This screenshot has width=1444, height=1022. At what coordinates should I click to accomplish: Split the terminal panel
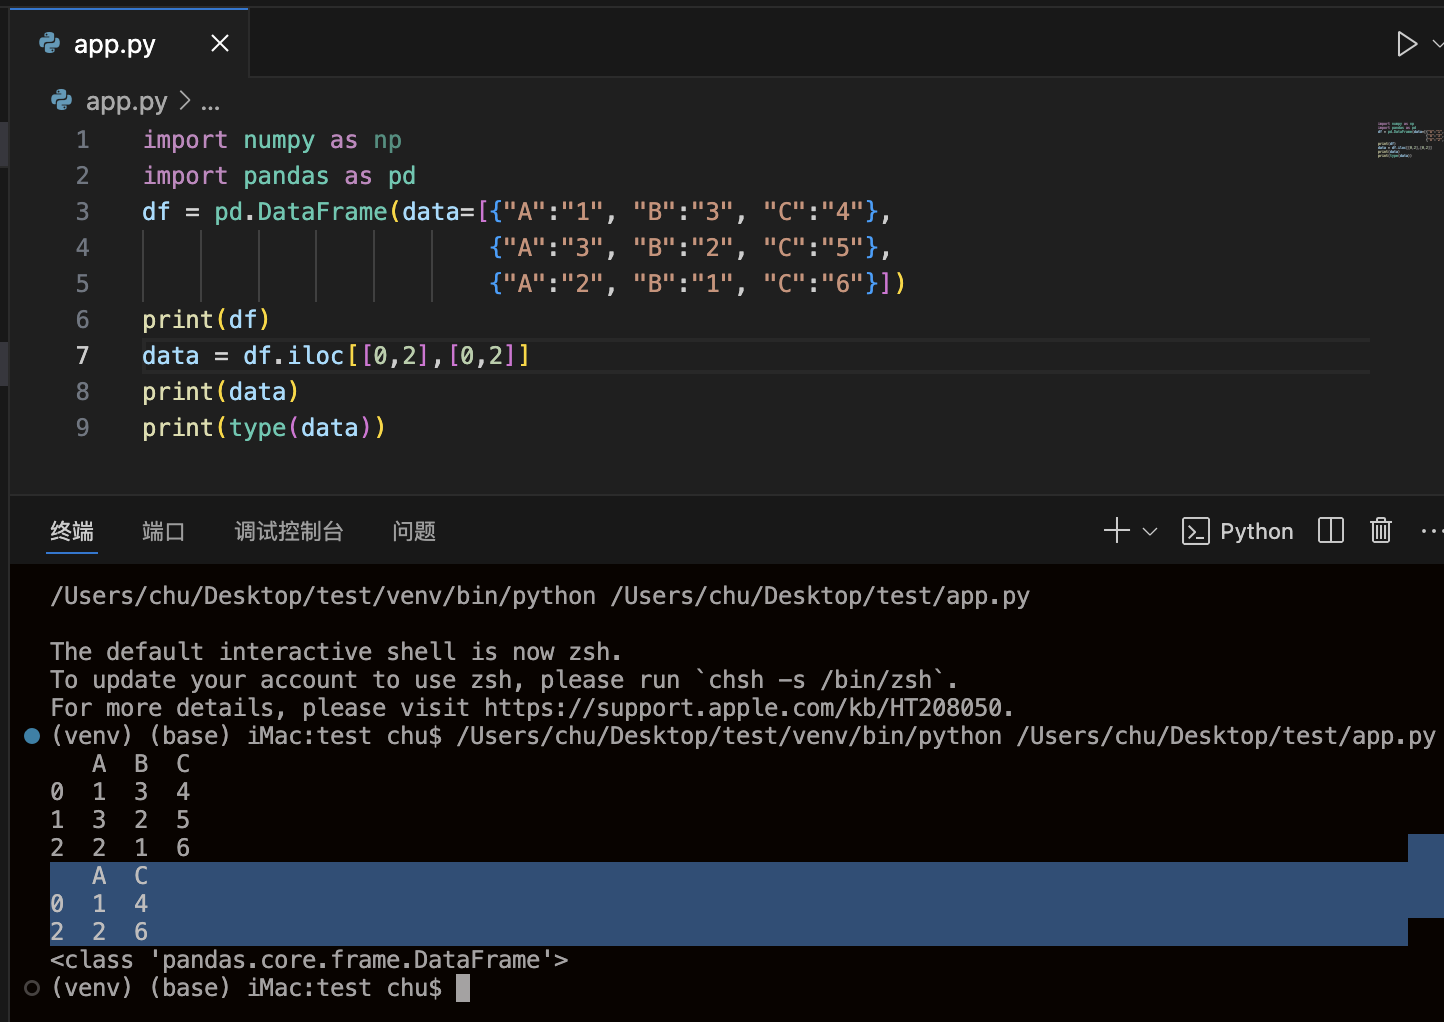[1330, 531]
